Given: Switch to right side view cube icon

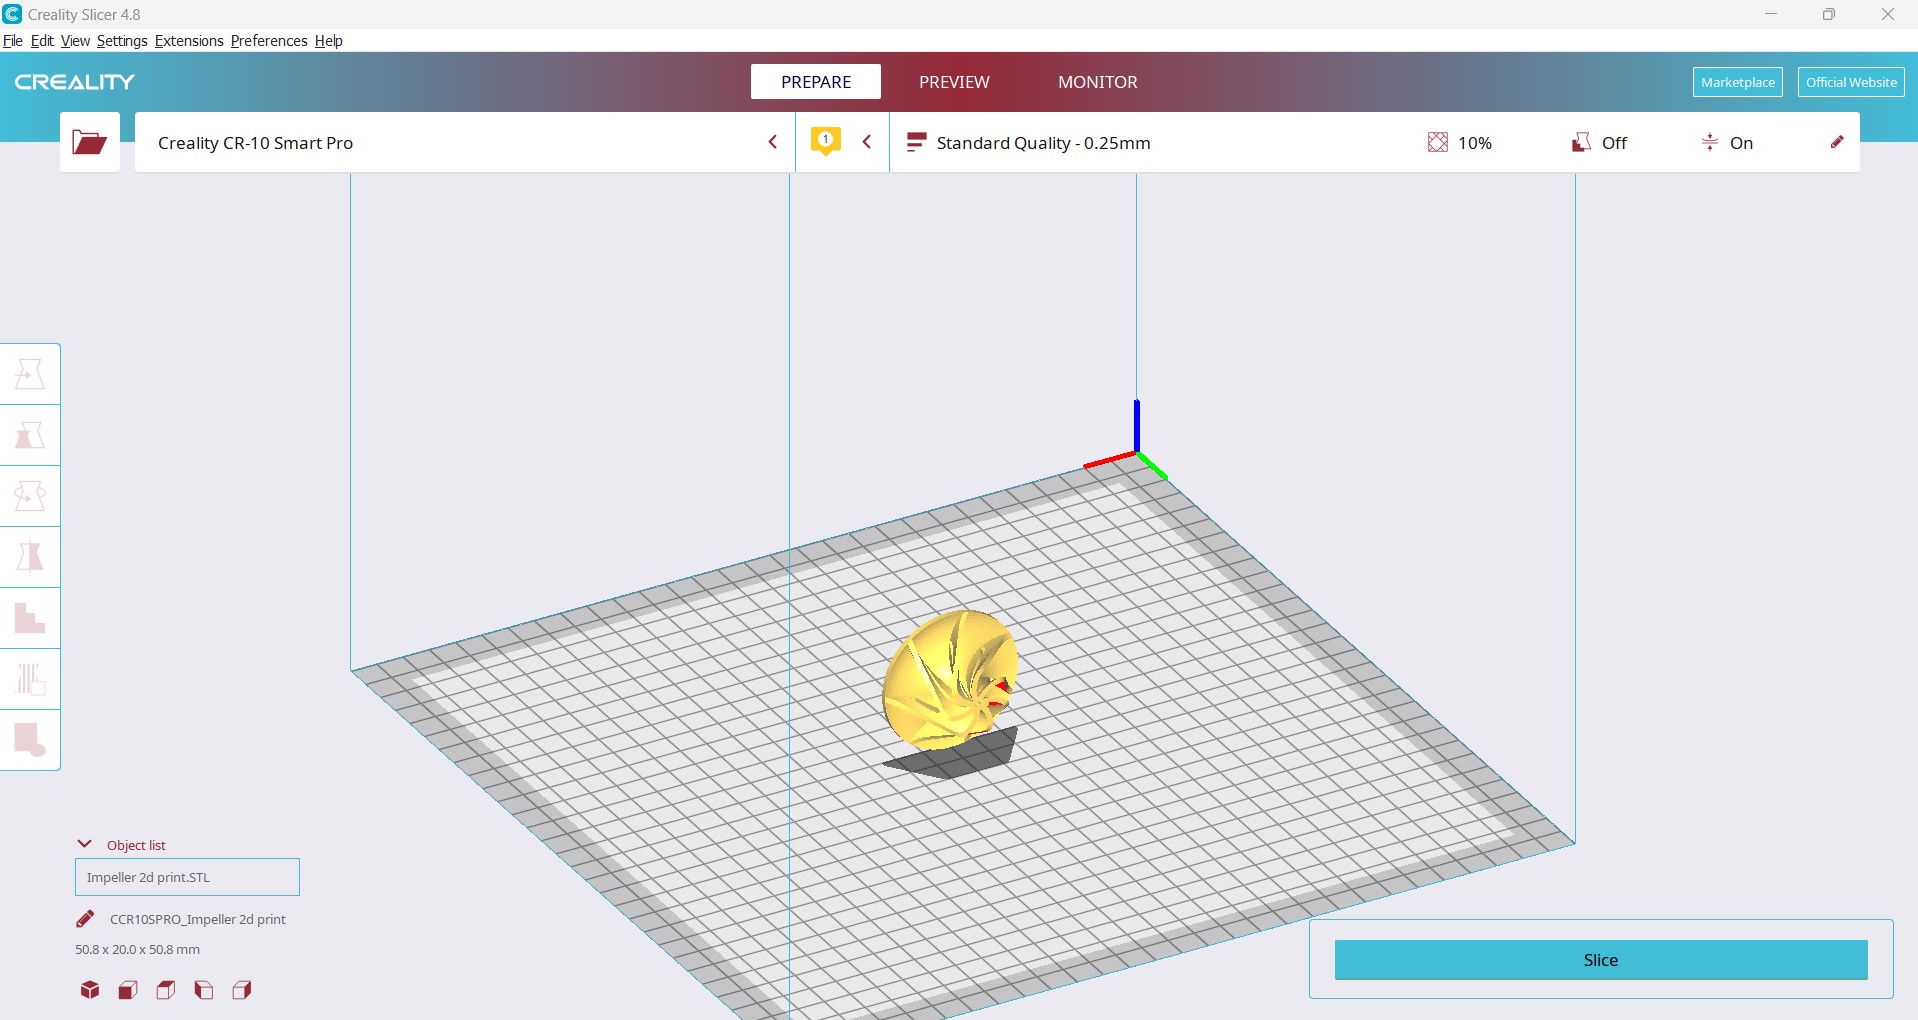Looking at the screenshot, I should point(242,990).
